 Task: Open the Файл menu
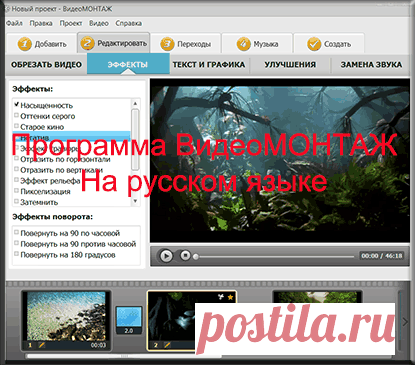click(x=14, y=23)
